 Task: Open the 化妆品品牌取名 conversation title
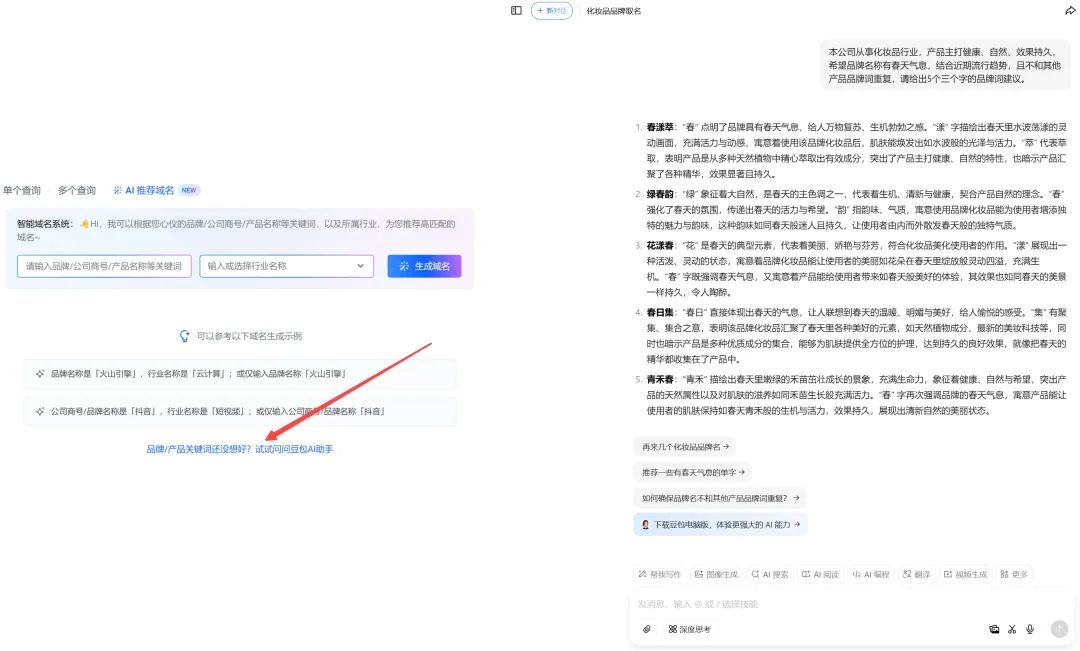tap(614, 11)
